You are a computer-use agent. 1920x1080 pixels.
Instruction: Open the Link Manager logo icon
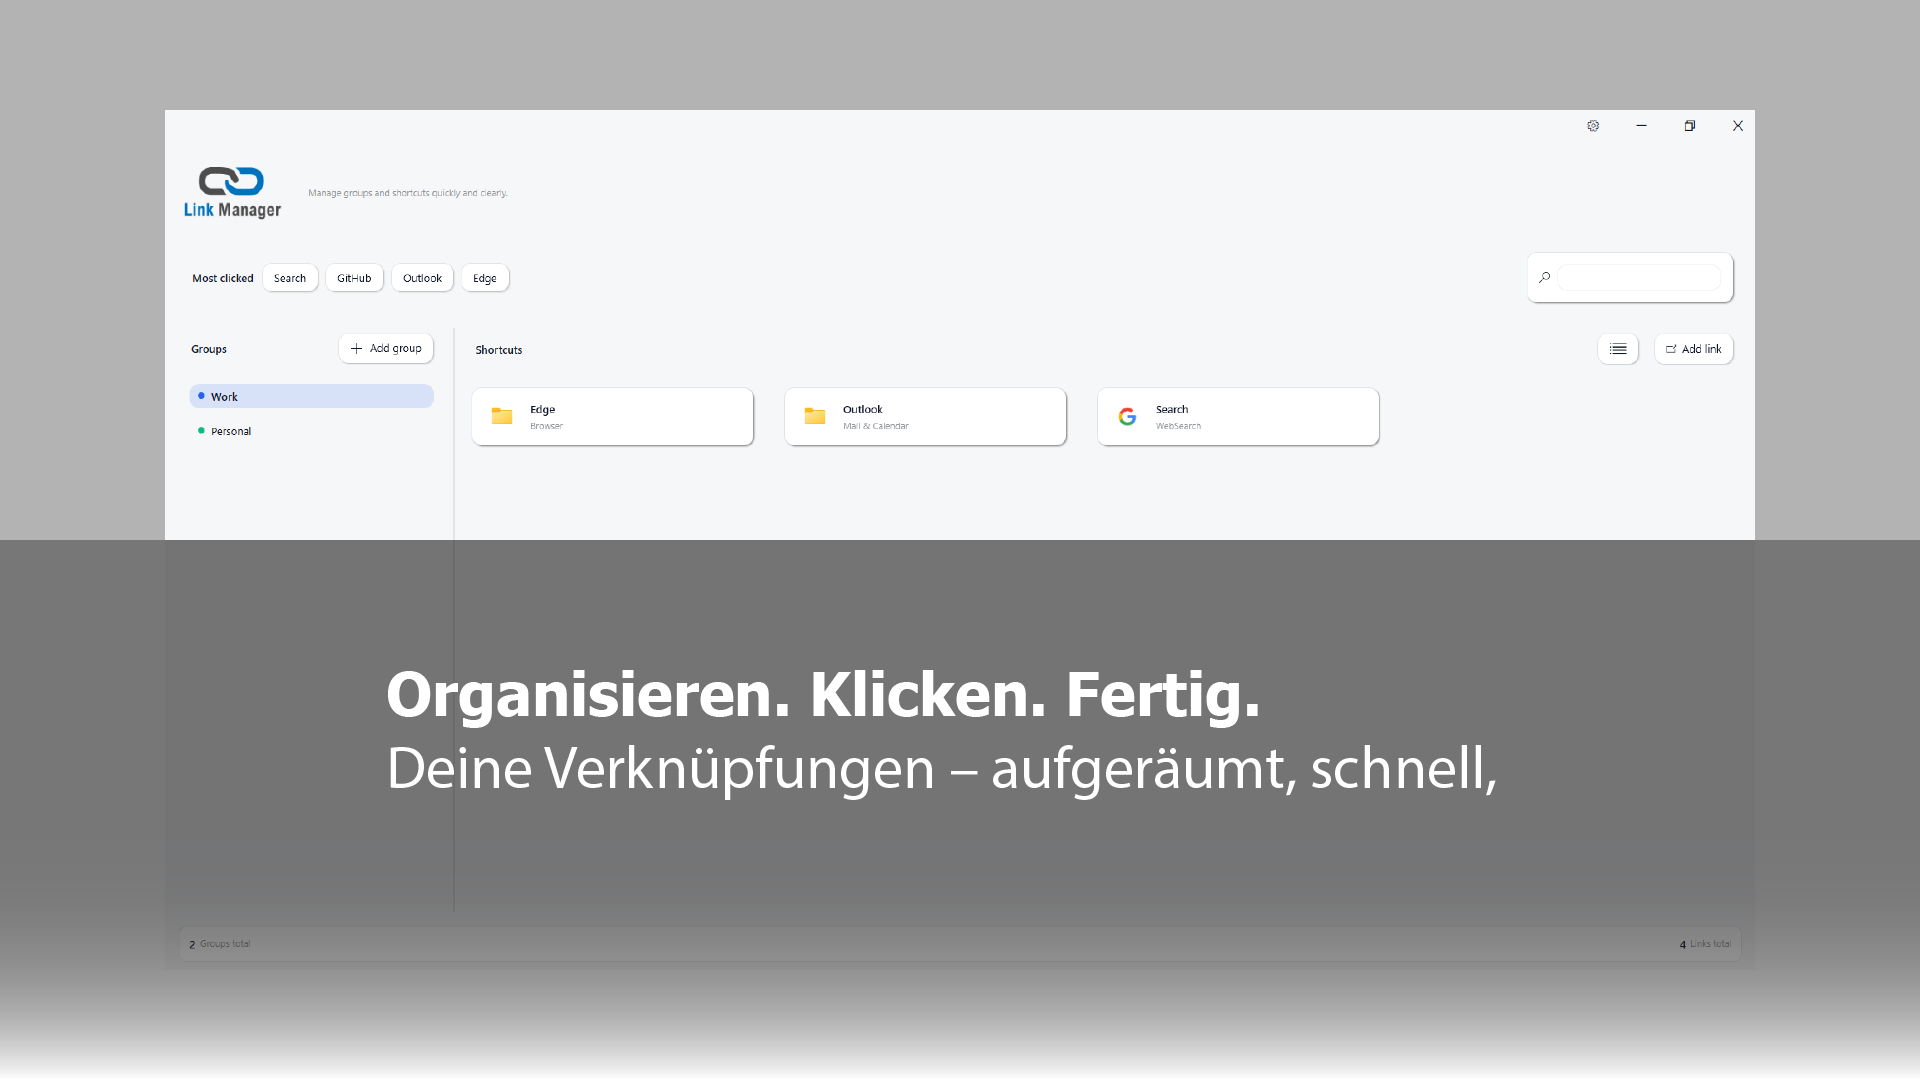(x=232, y=183)
